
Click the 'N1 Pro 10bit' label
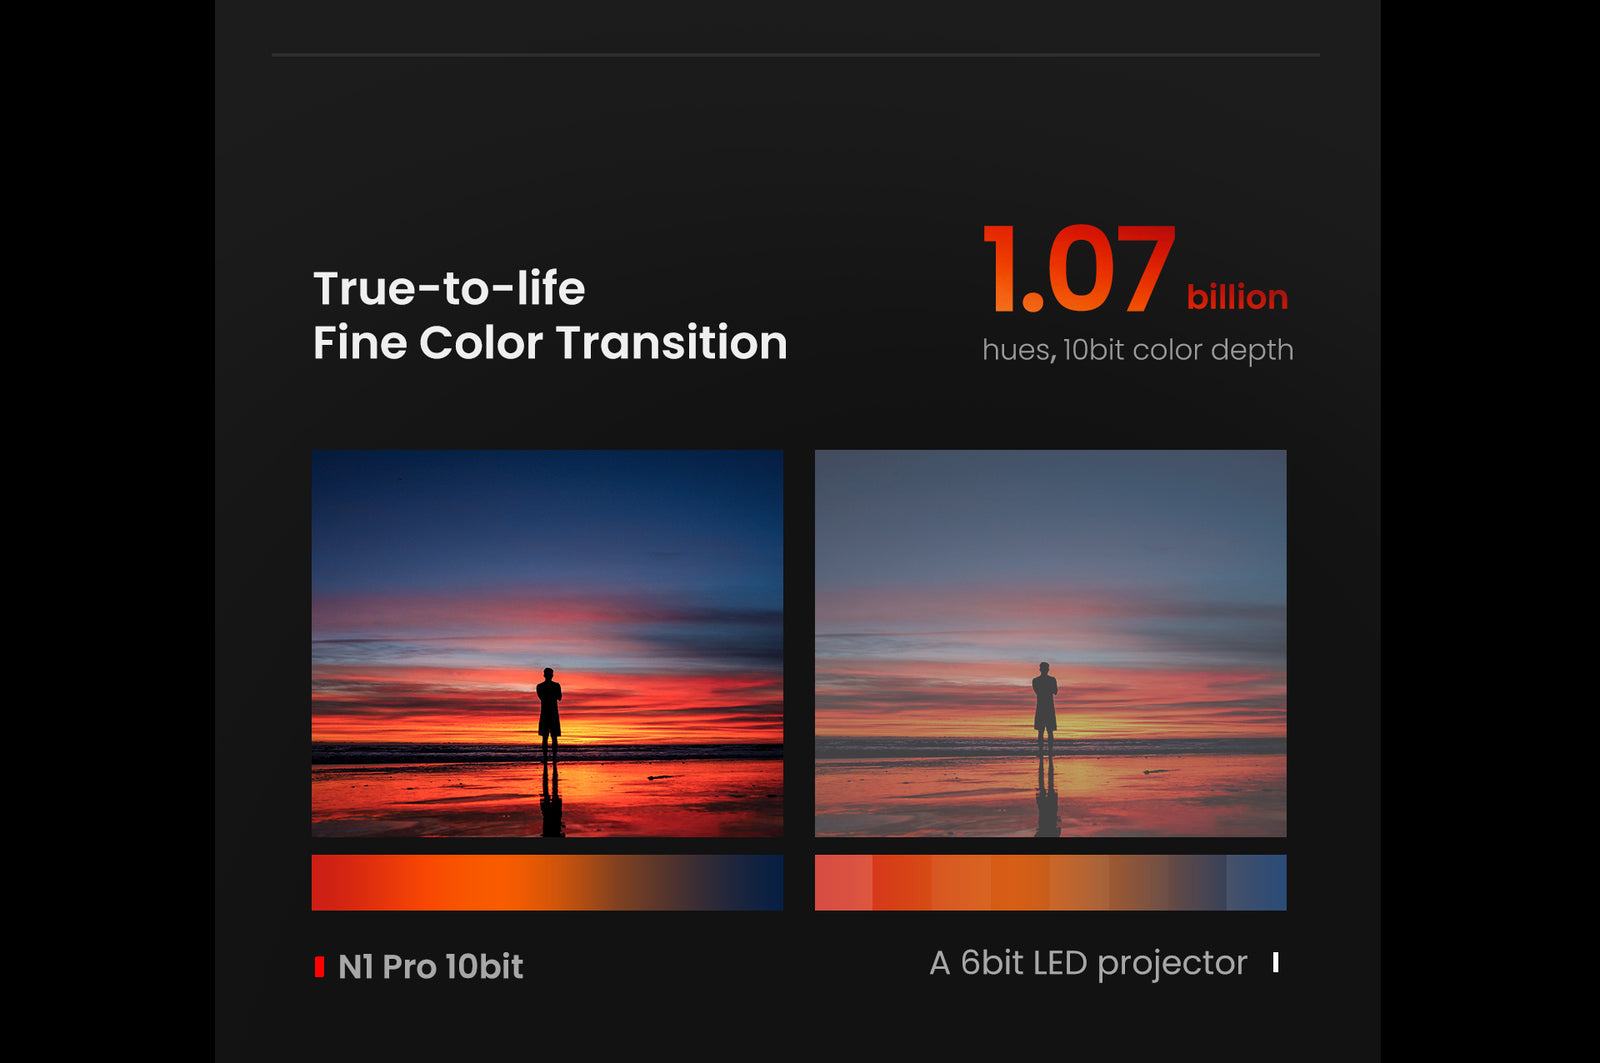coord(431,967)
